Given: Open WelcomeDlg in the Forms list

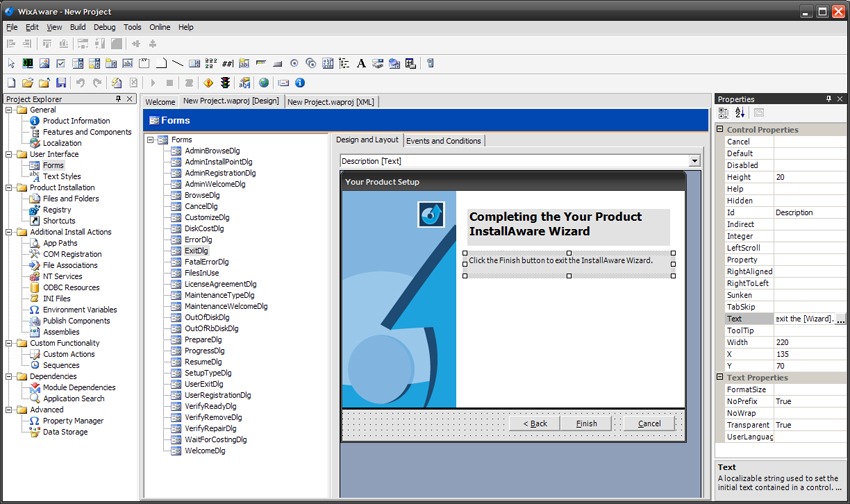Looking at the screenshot, I should (205, 451).
